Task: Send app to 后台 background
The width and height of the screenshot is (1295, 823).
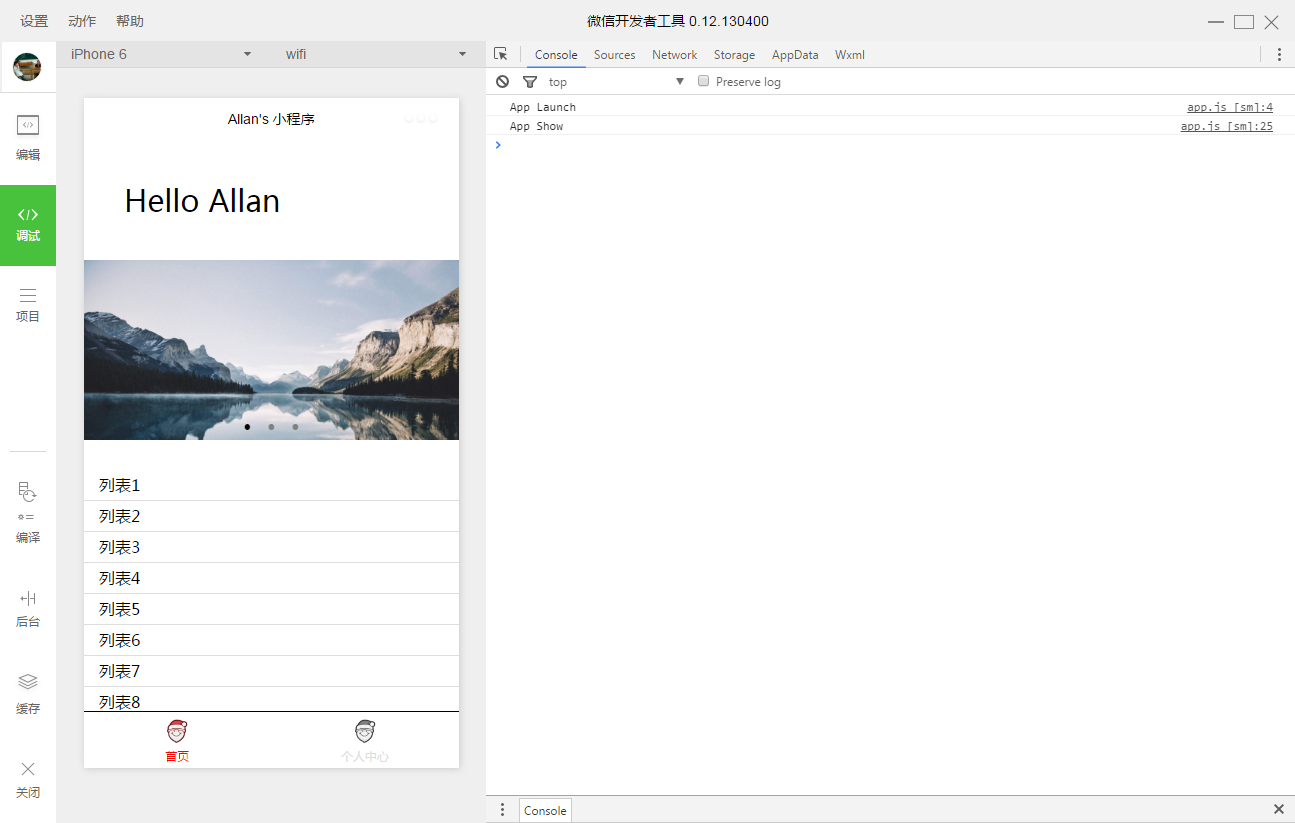Action: pyautogui.click(x=28, y=608)
